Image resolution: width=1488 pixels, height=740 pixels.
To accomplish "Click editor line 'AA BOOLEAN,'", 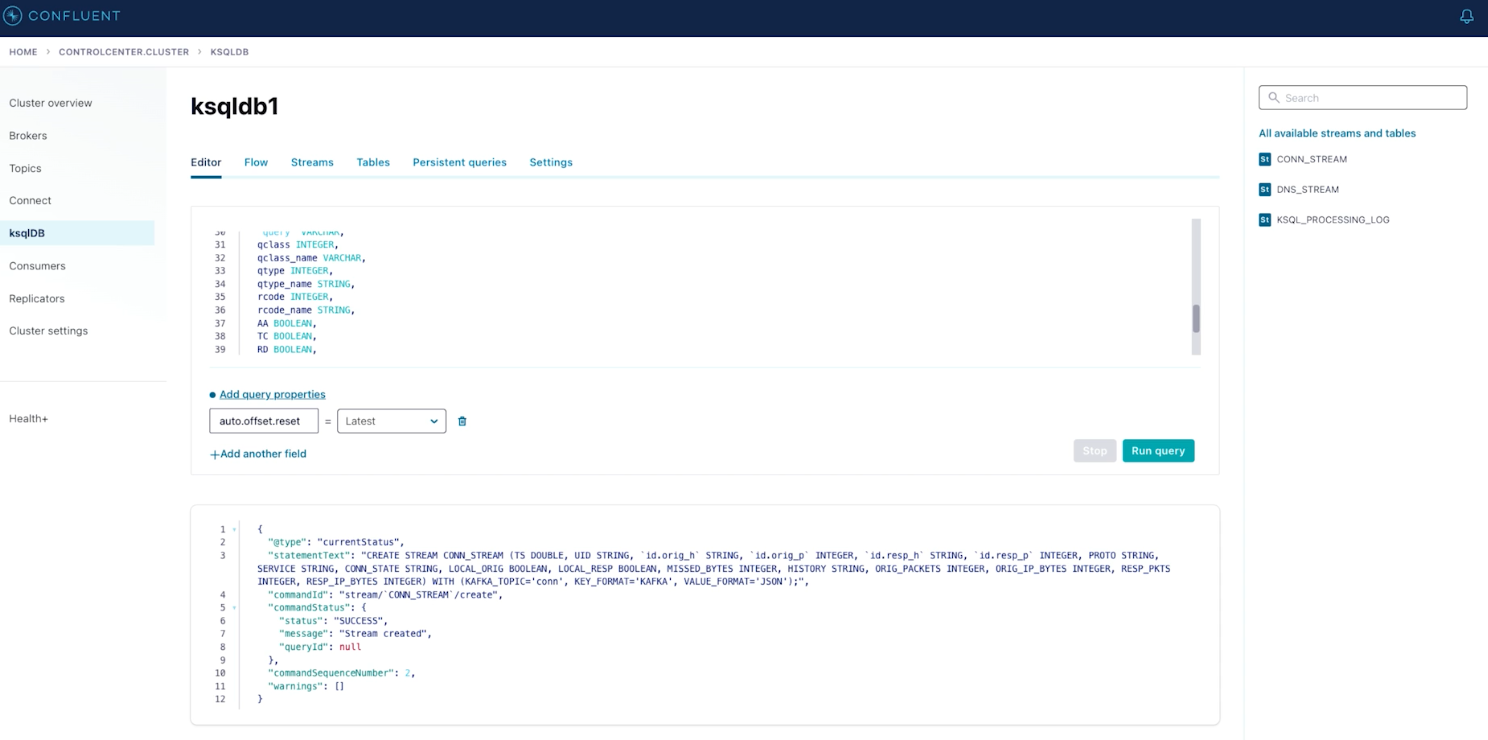I will [287, 323].
